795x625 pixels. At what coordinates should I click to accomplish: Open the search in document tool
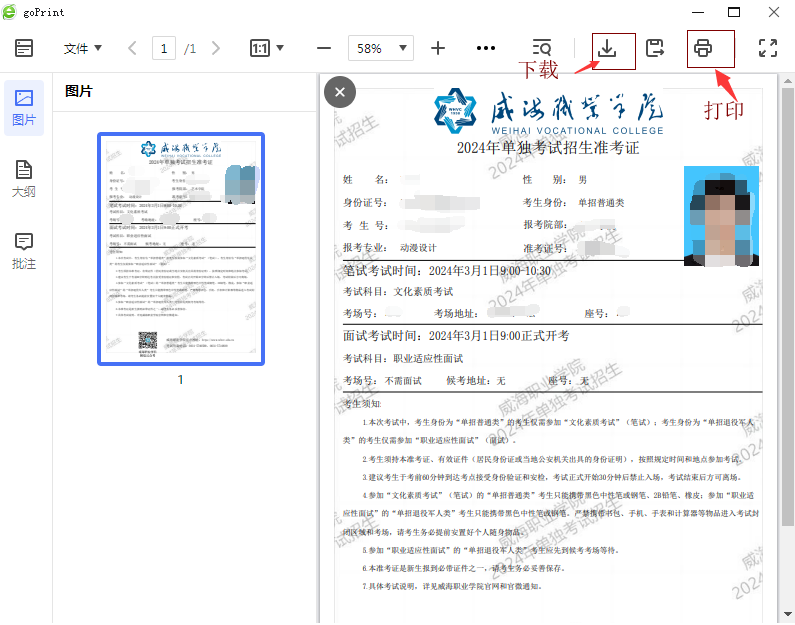pos(542,48)
